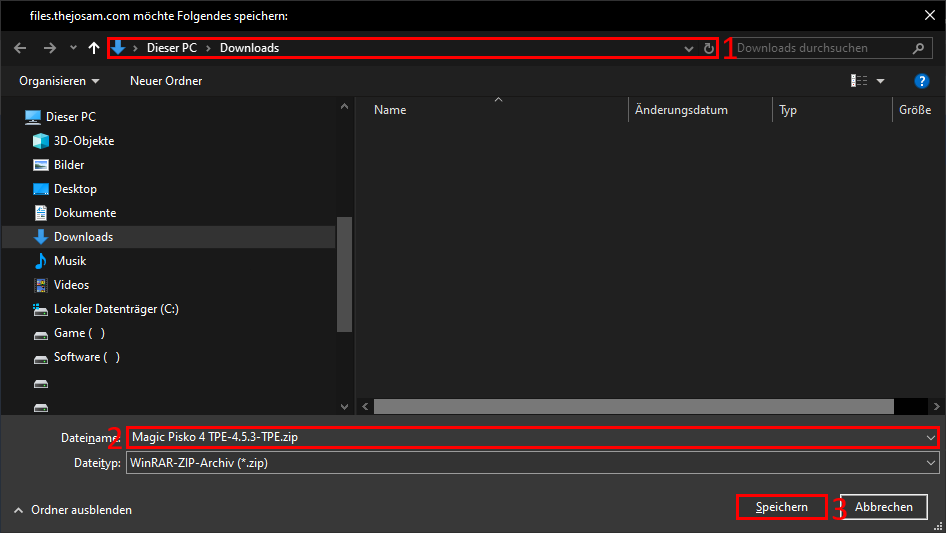
Task: Open the Organisieren menu
Action: click(x=59, y=81)
